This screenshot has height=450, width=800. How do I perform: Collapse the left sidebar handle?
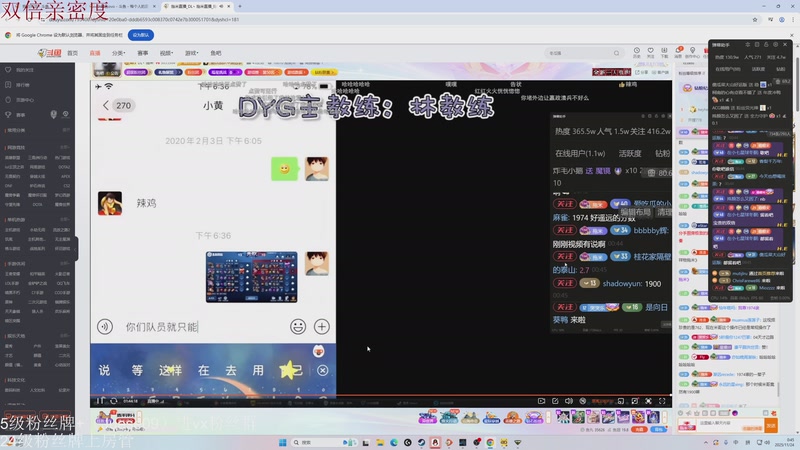point(76,249)
